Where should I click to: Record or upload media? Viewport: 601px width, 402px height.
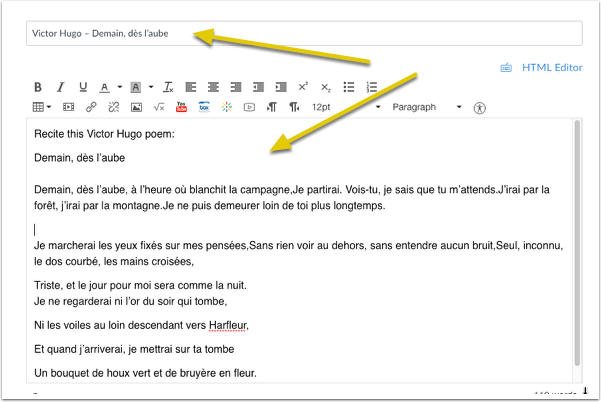pos(249,107)
